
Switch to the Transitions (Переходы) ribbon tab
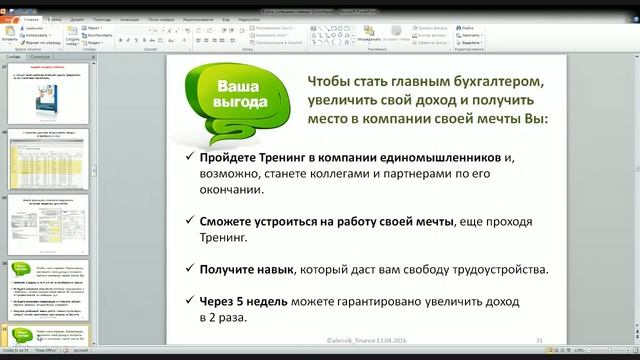[102, 19]
